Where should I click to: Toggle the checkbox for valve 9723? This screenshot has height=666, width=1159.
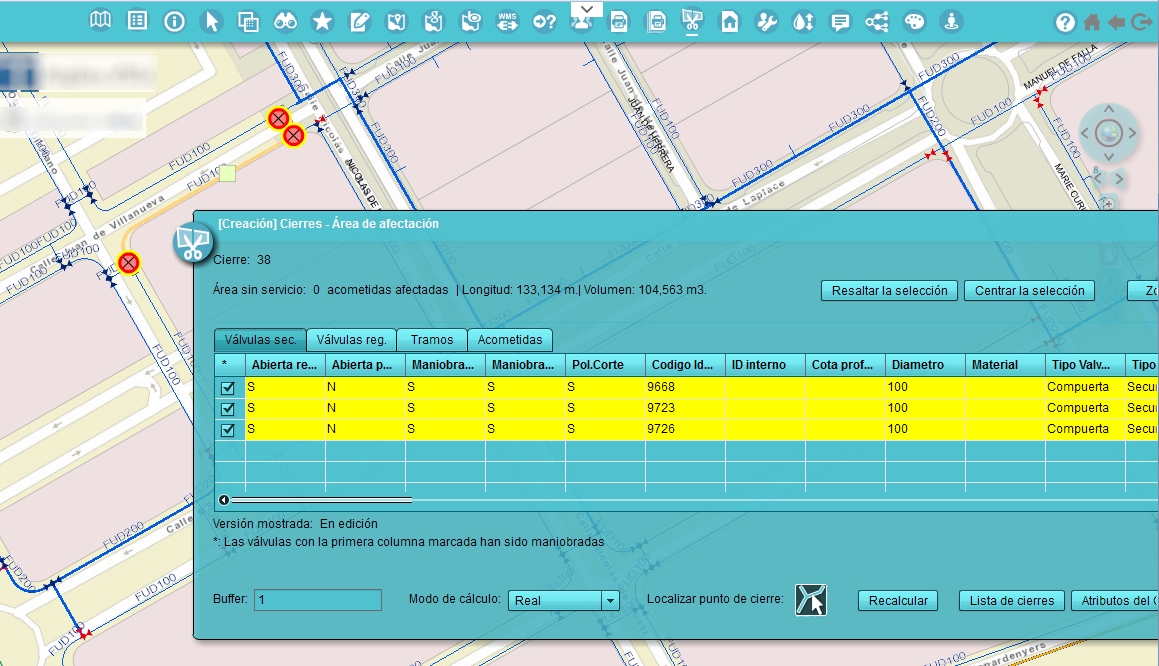(228, 409)
